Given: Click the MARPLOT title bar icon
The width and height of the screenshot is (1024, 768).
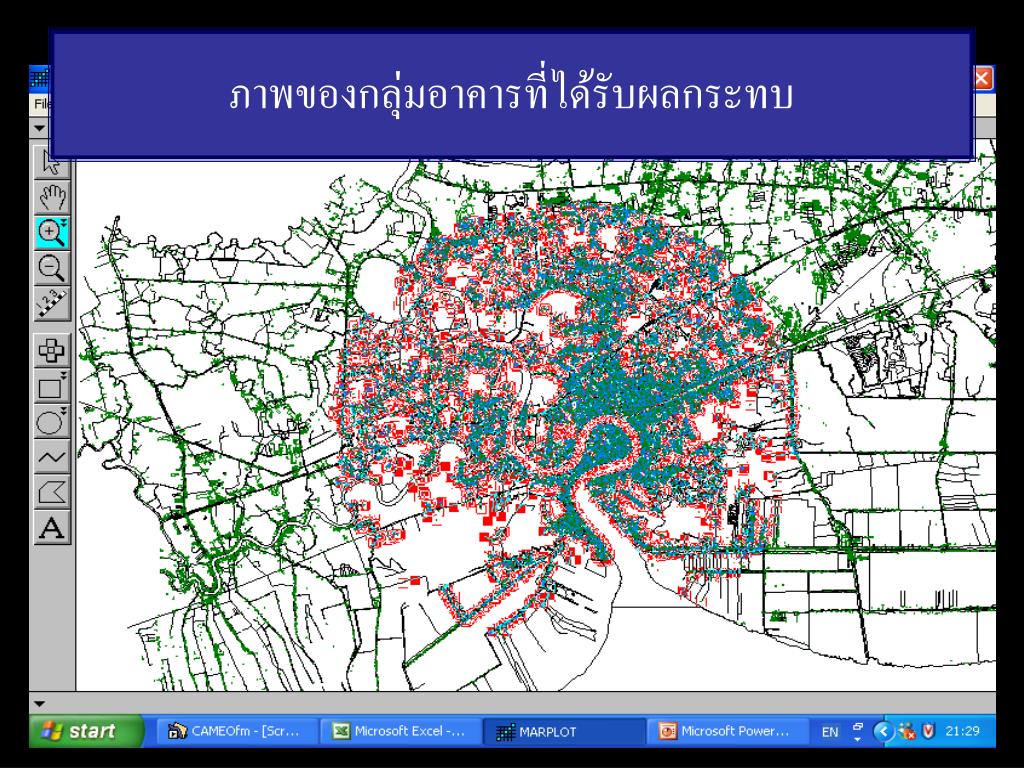Looking at the screenshot, I should (x=40, y=79).
